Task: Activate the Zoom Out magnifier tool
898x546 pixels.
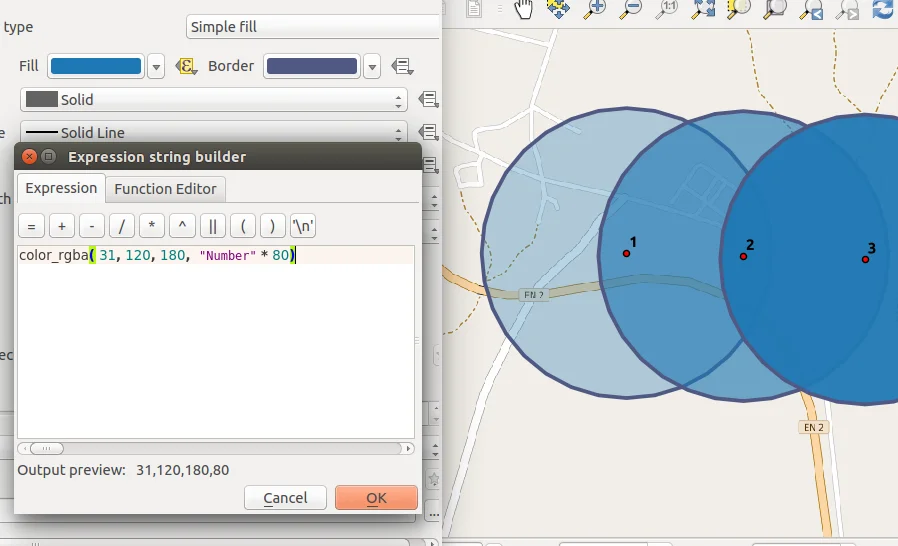Action: 630,10
